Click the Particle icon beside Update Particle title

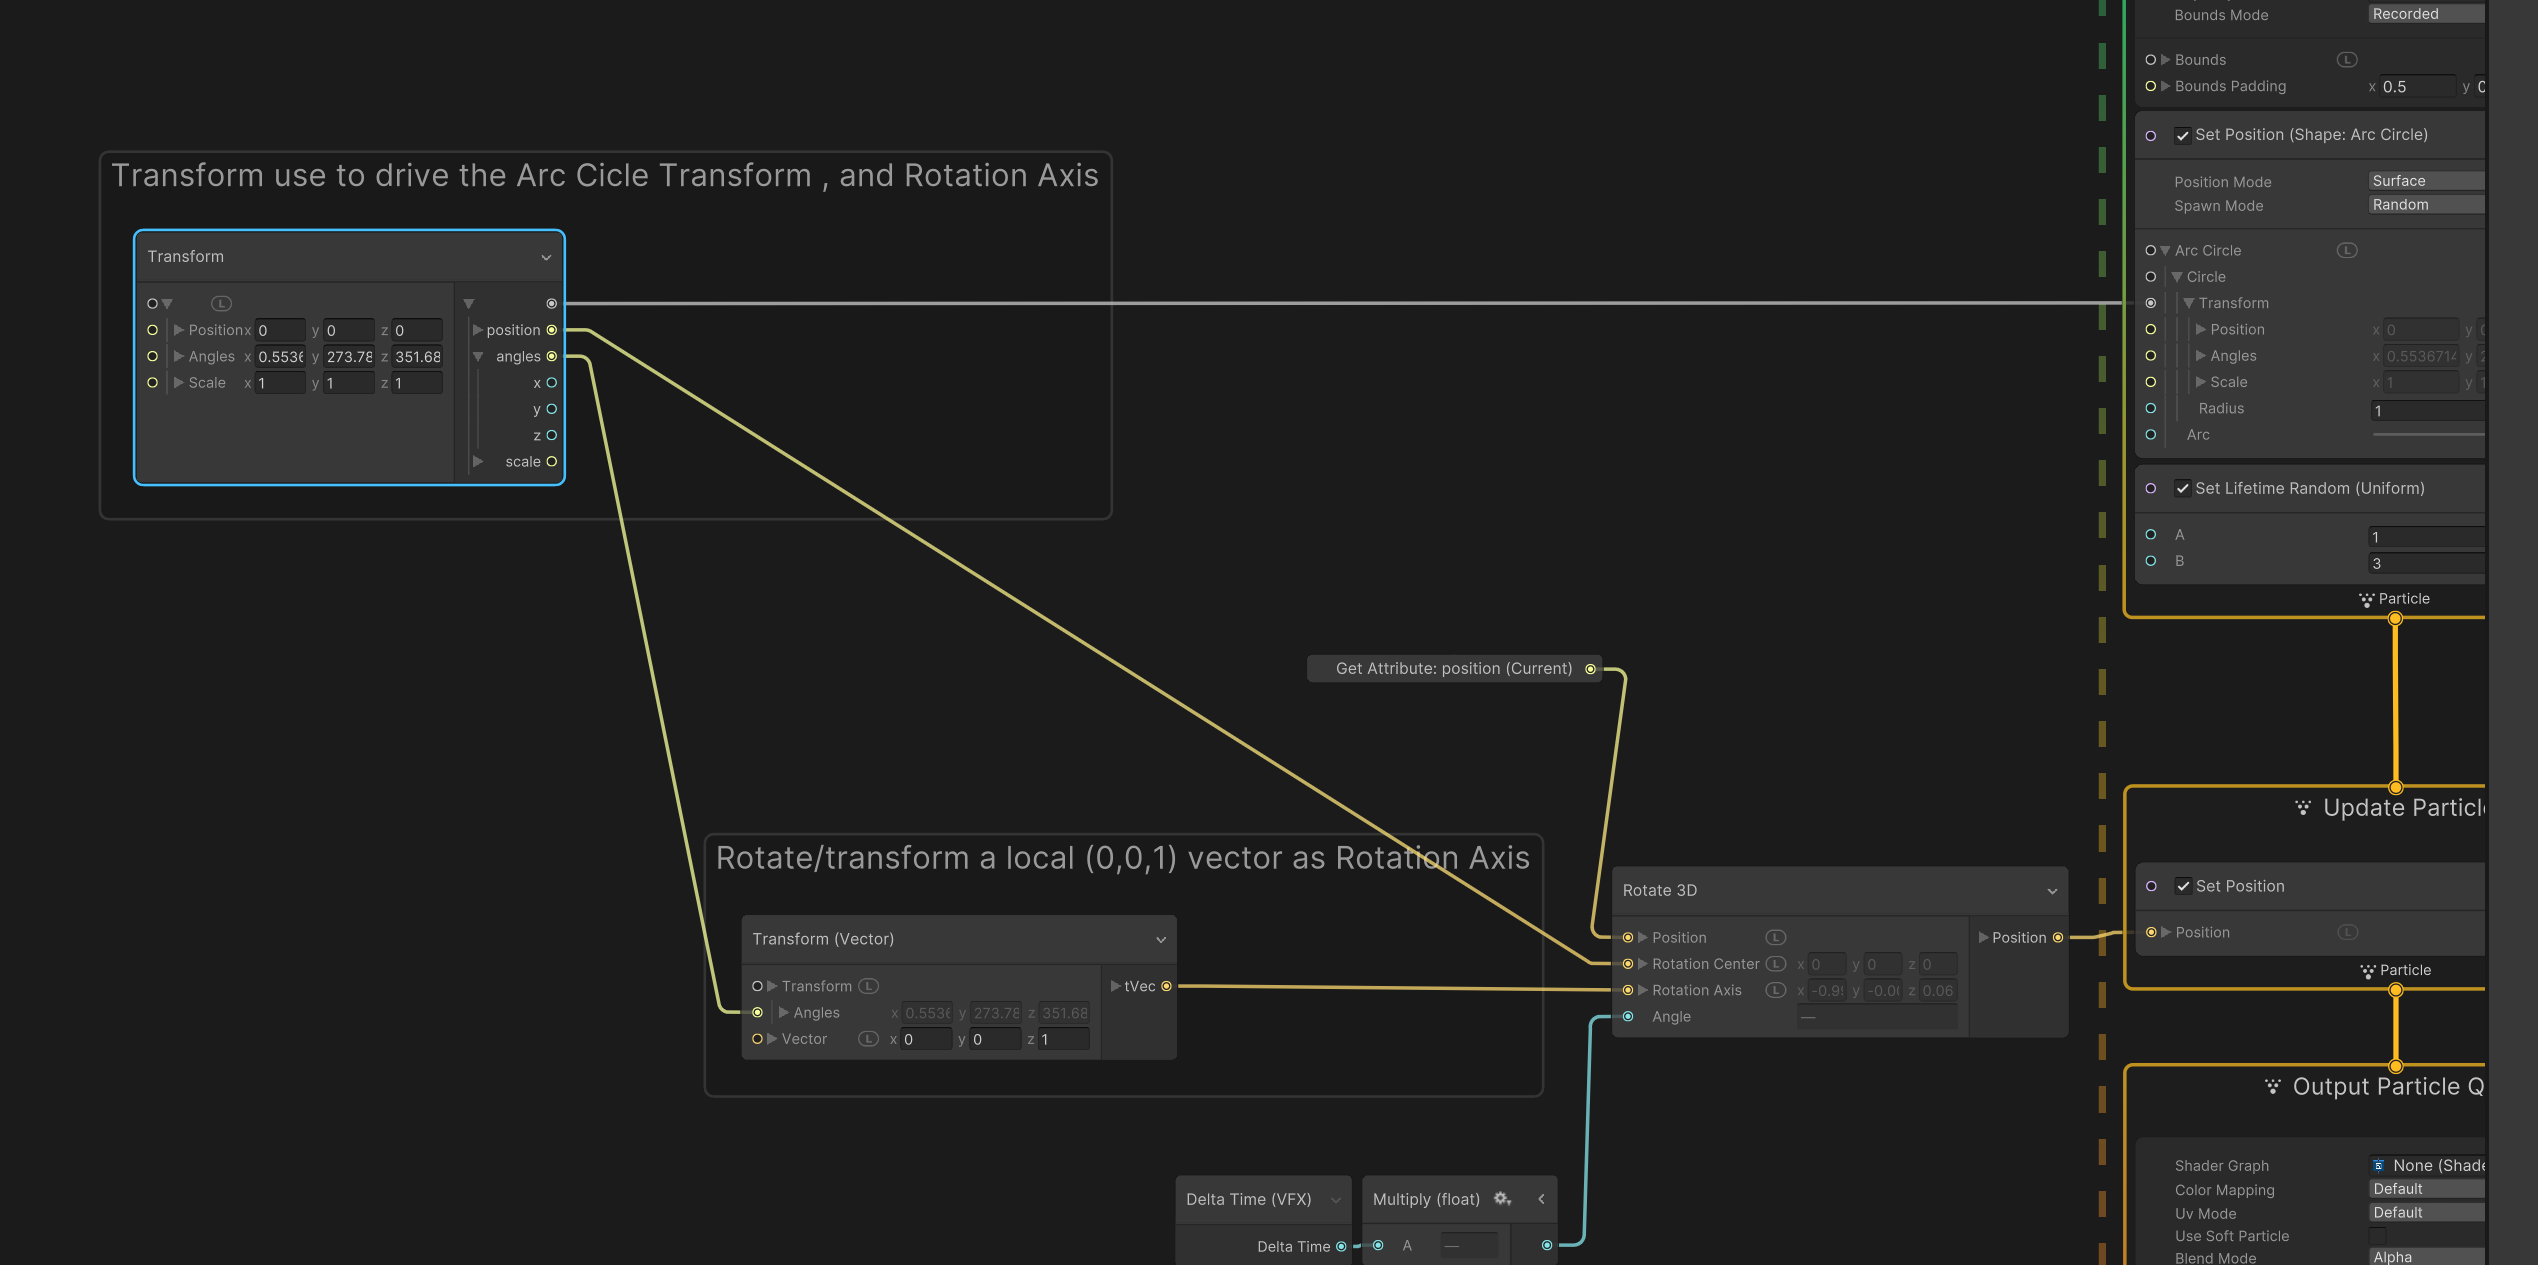(x=2303, y=808)
